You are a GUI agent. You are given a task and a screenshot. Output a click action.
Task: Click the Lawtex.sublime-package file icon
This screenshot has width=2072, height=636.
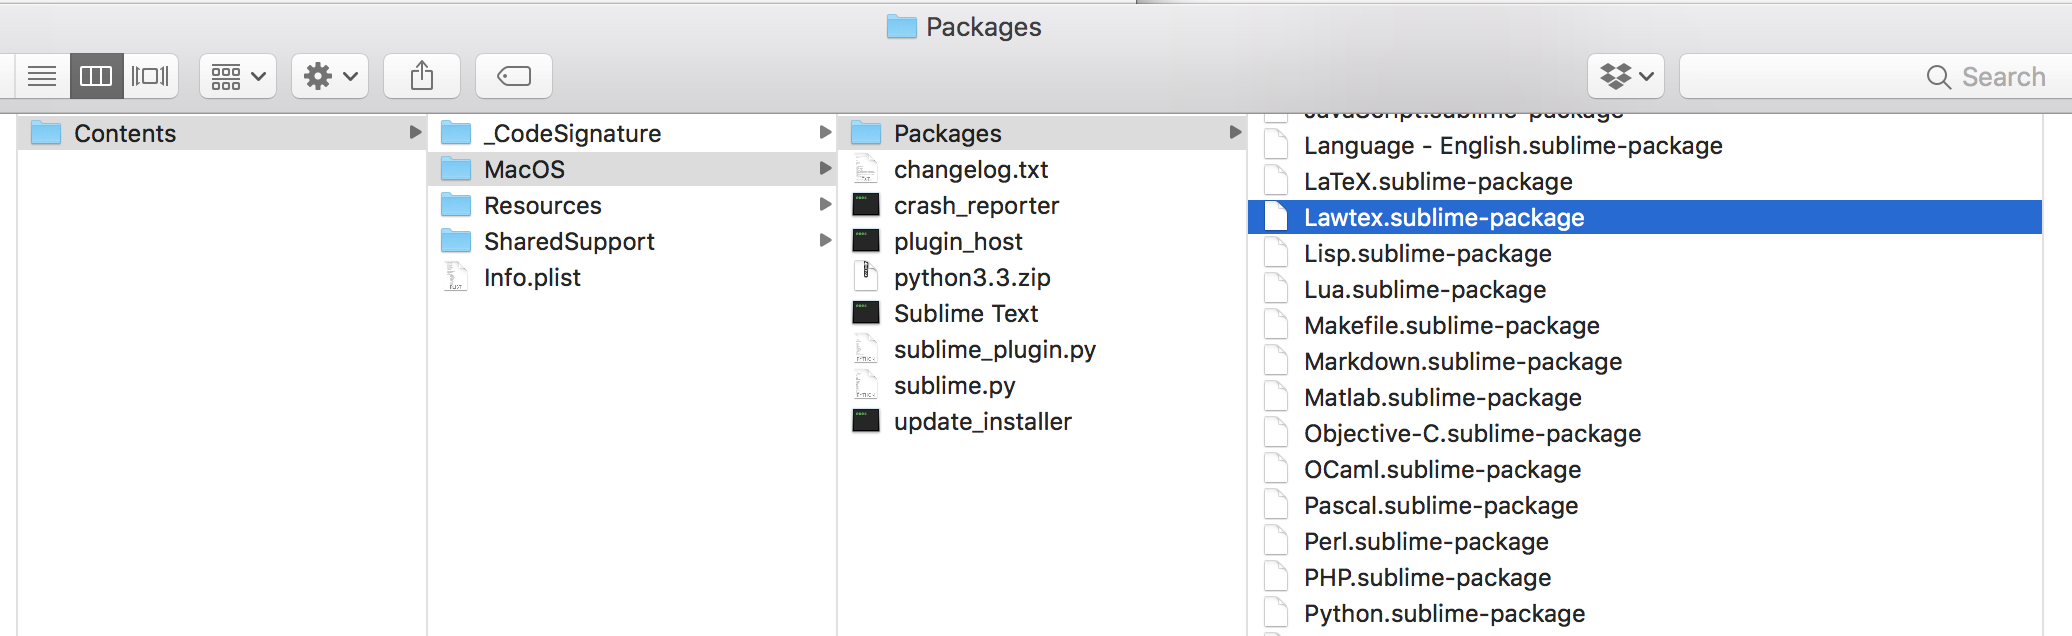point(1276,217)
